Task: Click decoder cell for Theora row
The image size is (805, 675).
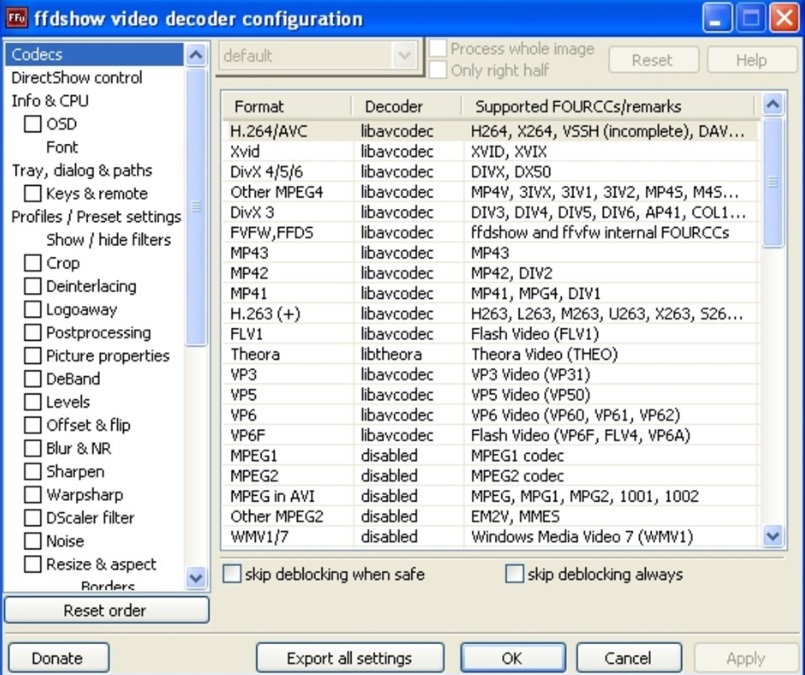Action: [x=391, y=354]
